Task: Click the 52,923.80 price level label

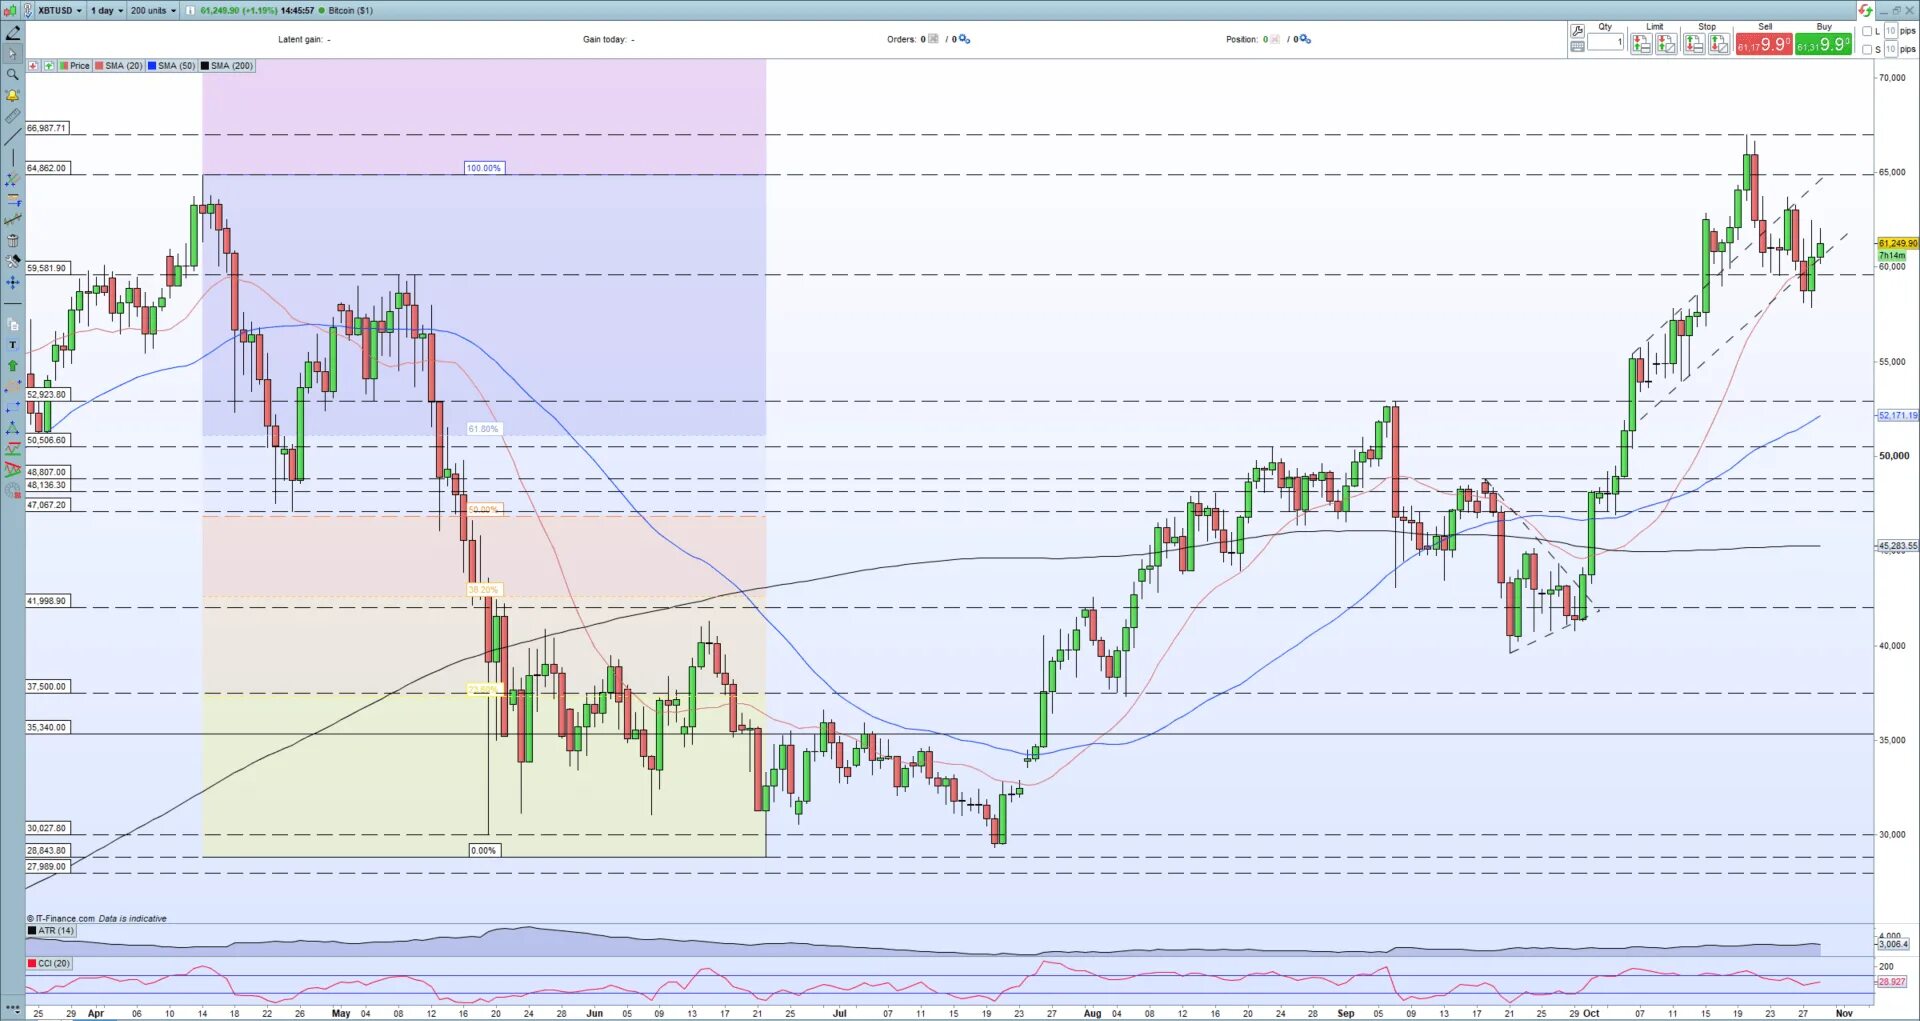Action: click(47, 395)
